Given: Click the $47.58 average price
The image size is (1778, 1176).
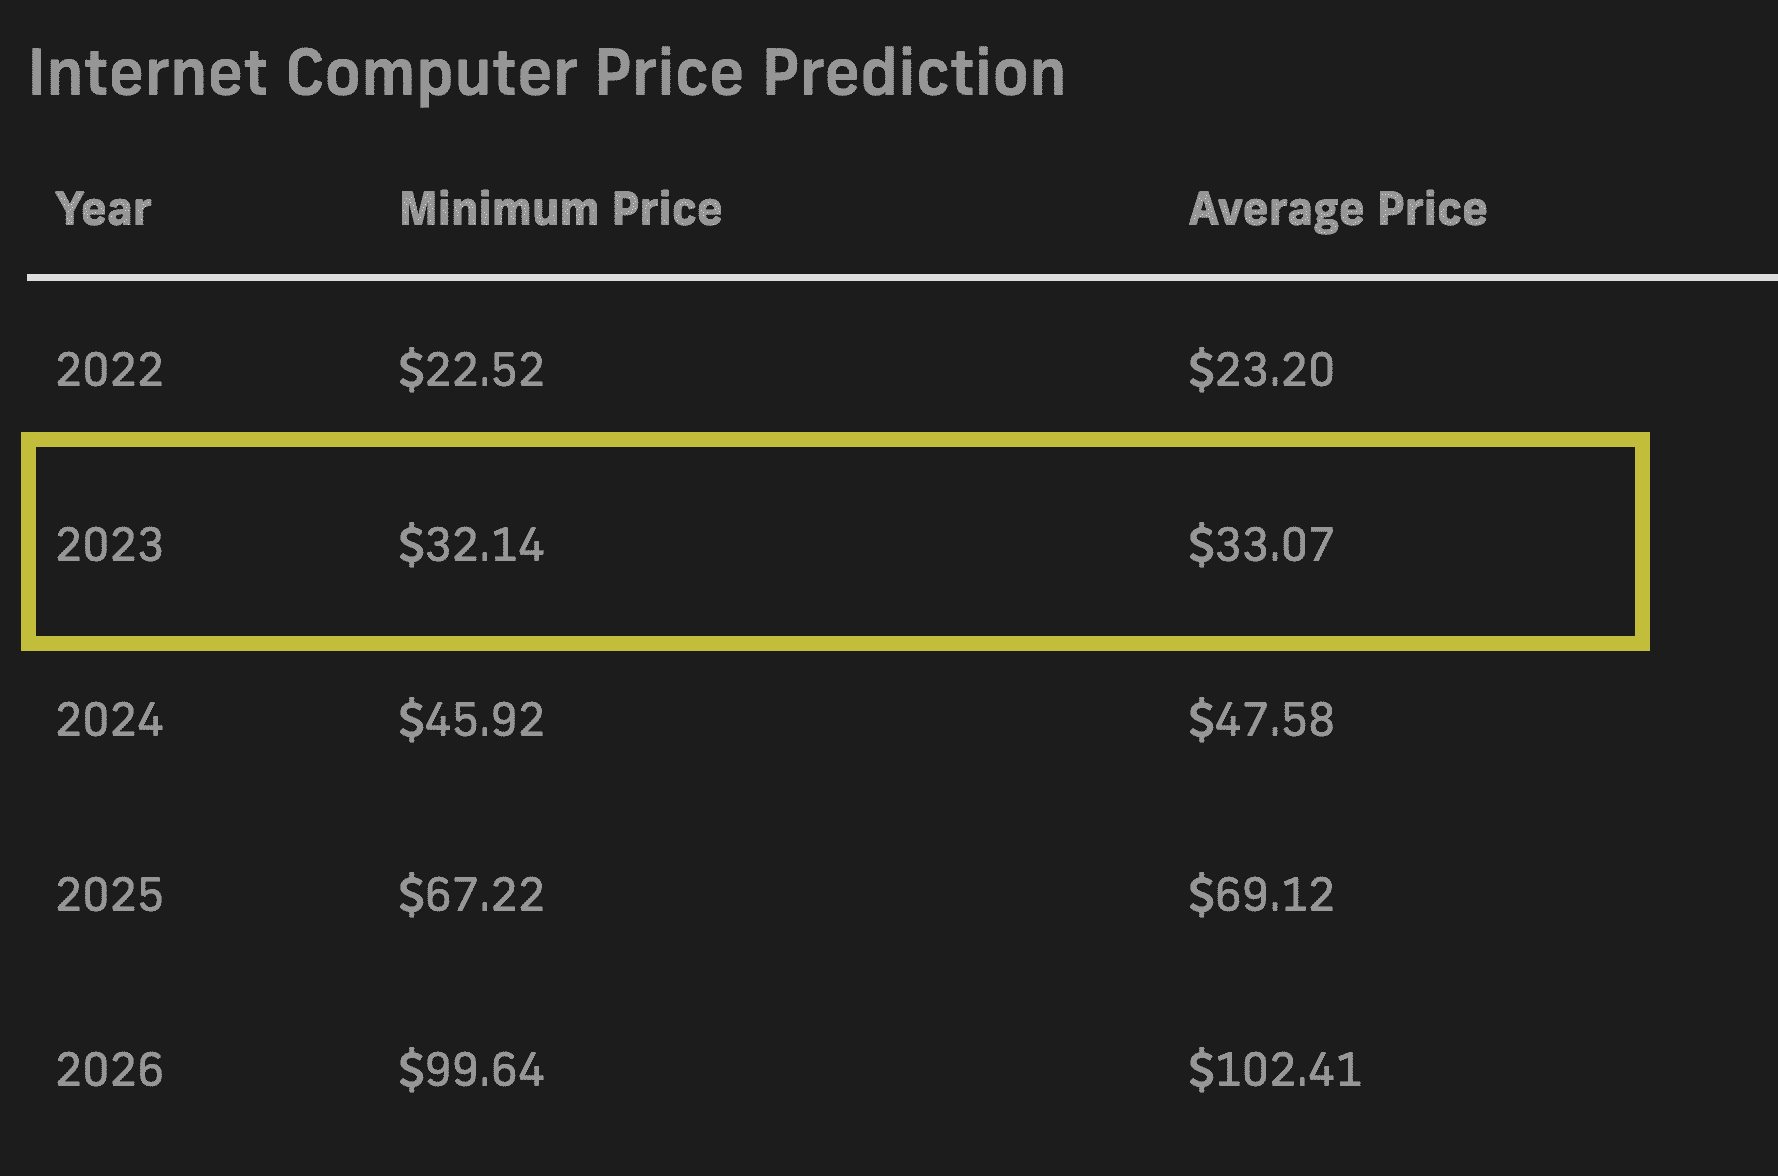Looking at the screenshot, I should [x=1261, y=720].
